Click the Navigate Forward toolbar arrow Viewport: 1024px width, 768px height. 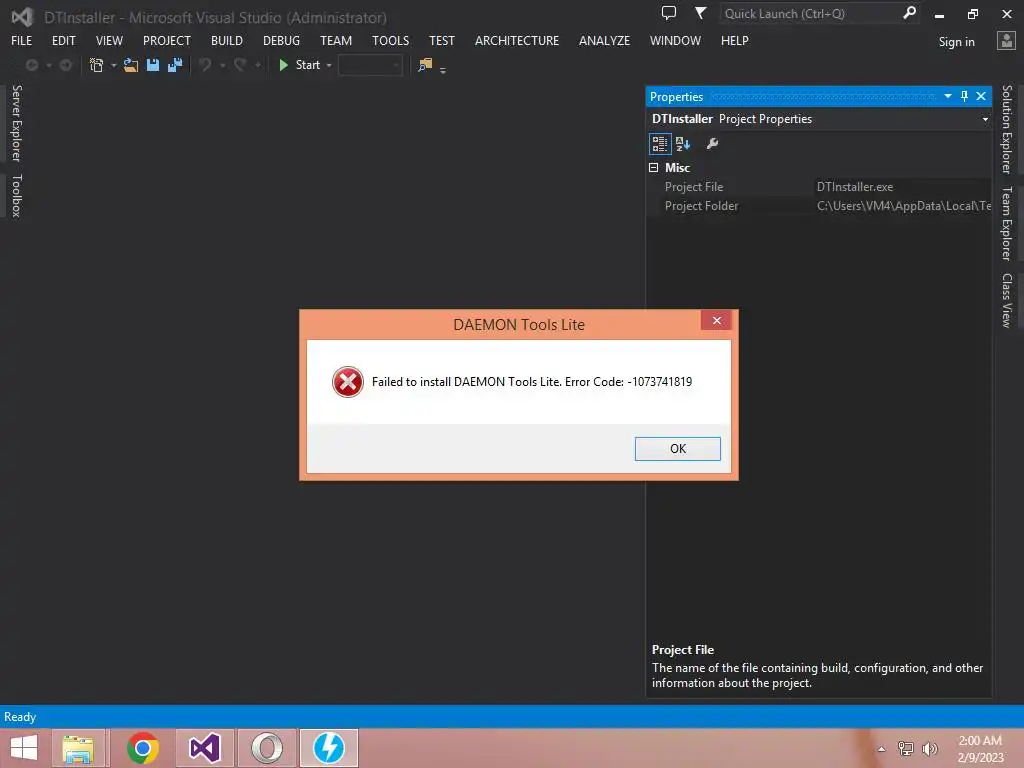coord(65,65)
